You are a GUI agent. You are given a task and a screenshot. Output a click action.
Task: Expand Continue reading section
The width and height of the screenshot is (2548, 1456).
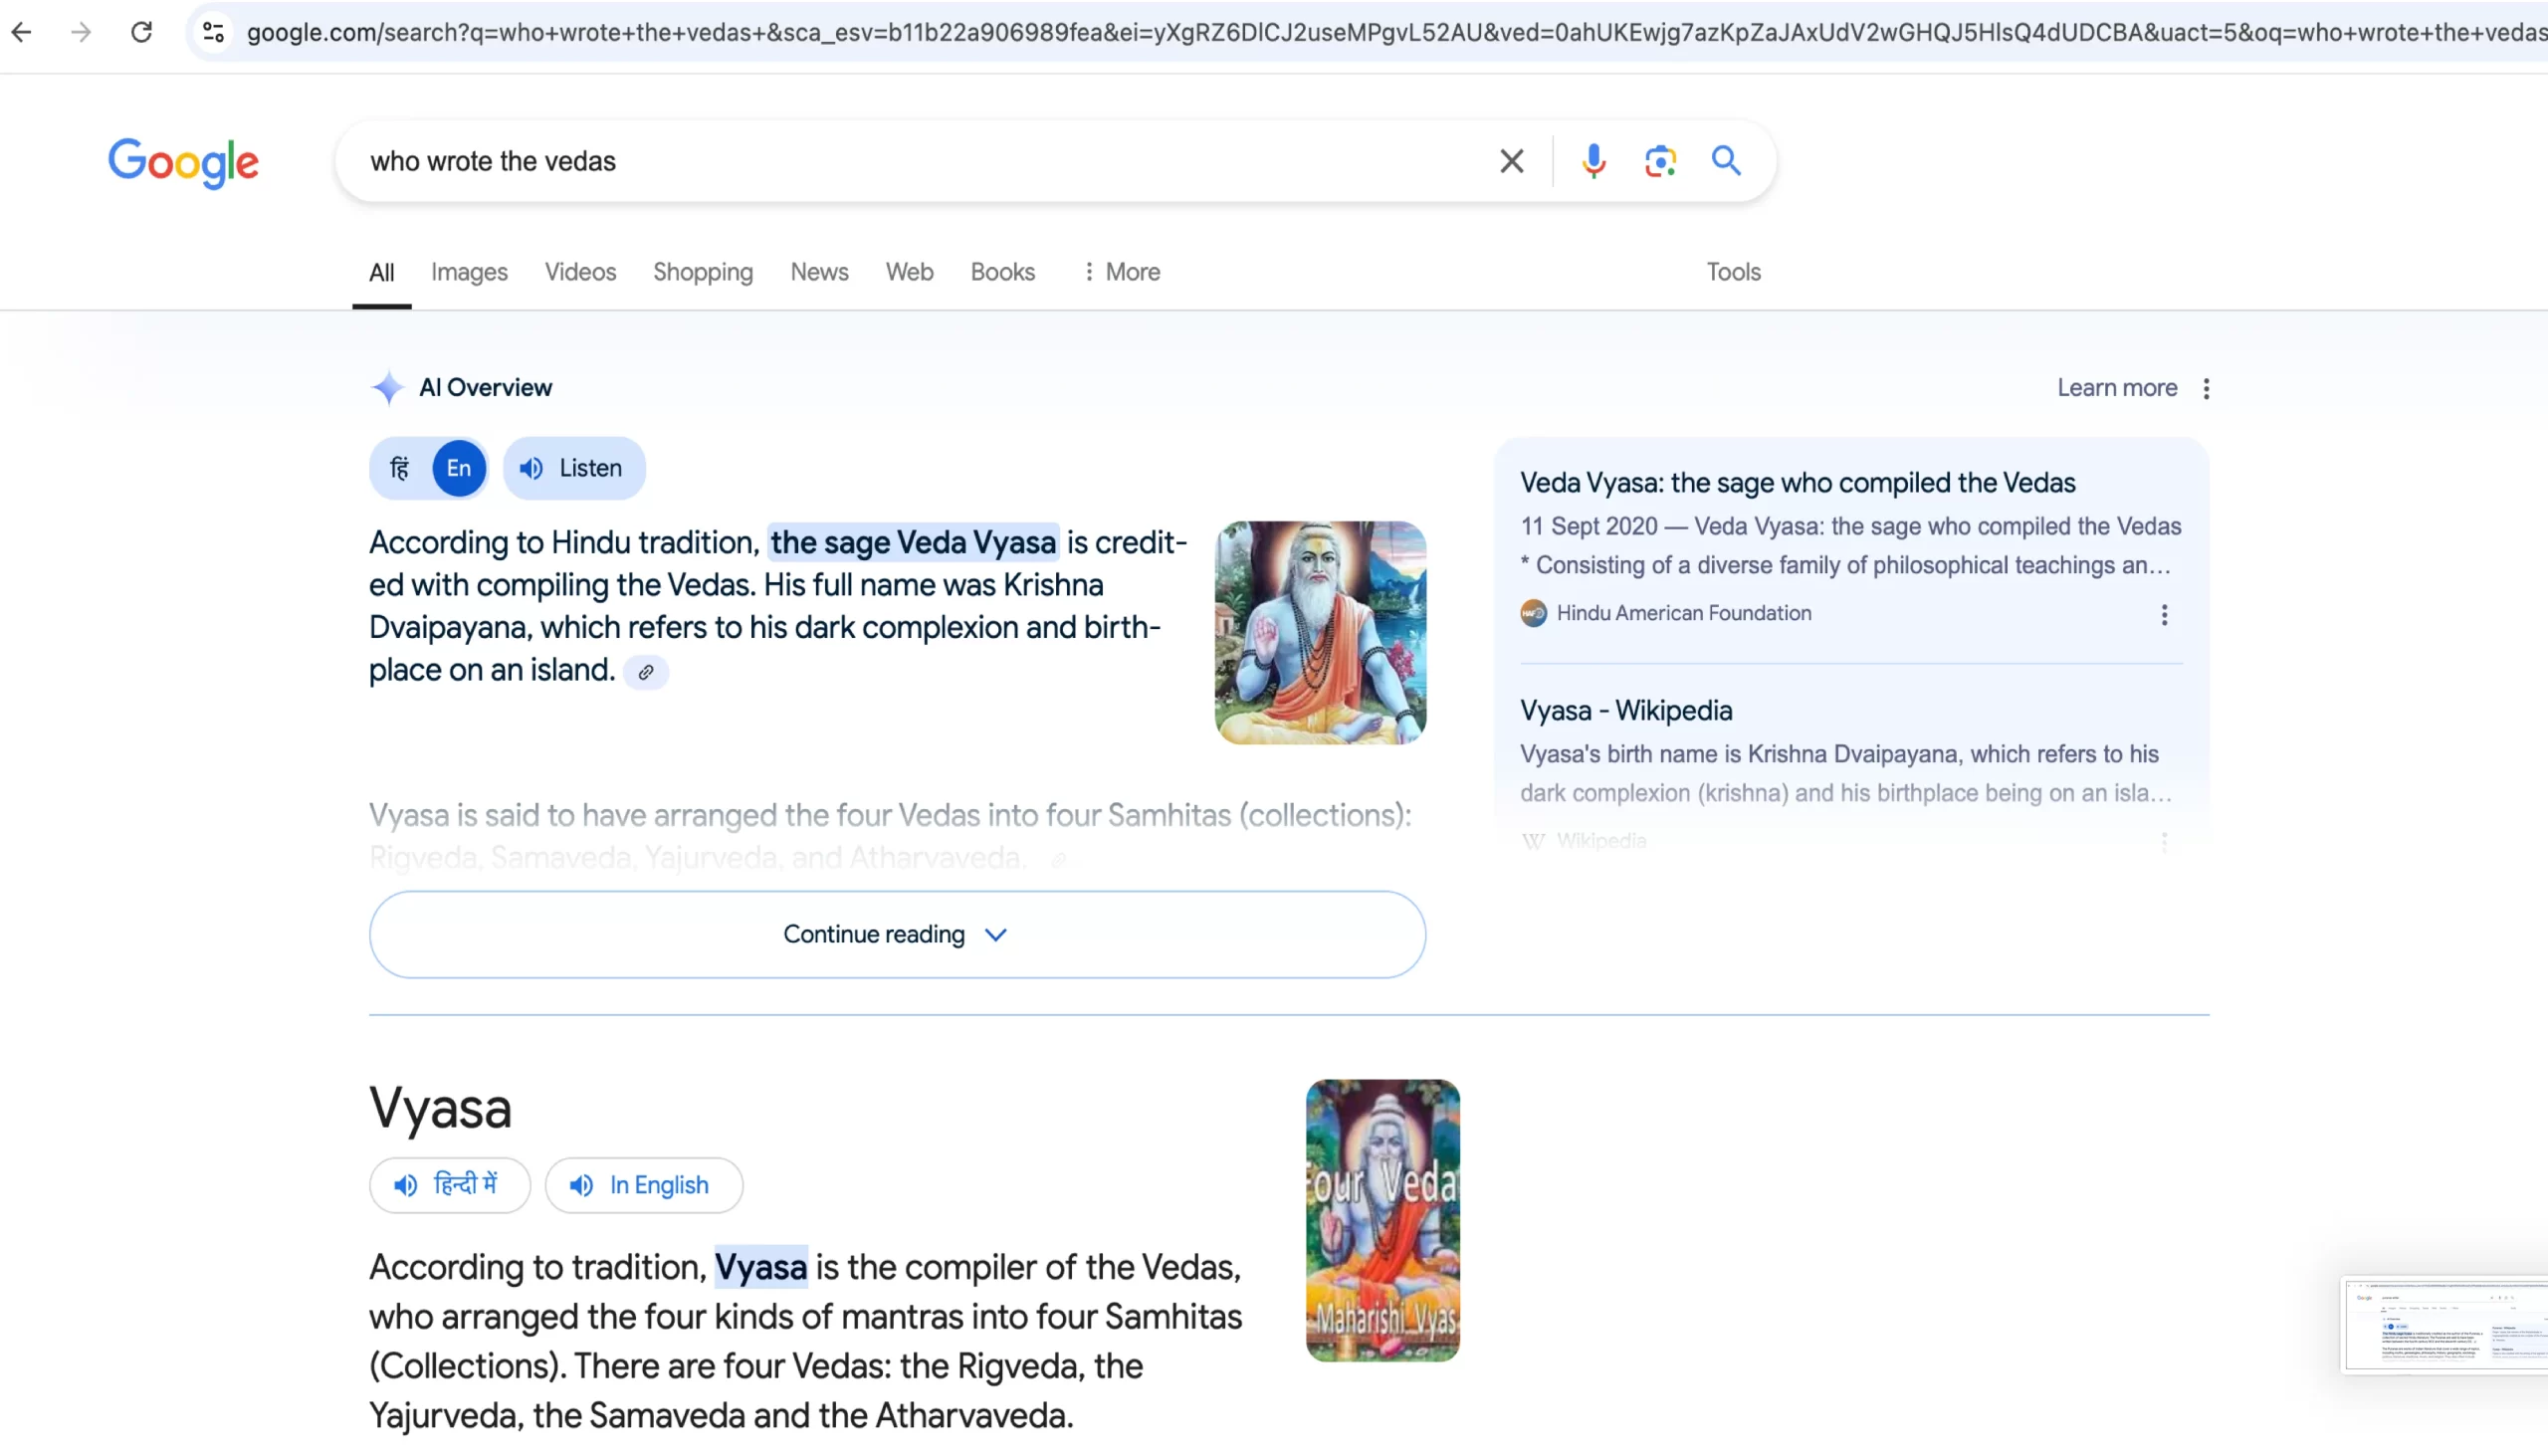pyautogui.click(x=896, y=934)
